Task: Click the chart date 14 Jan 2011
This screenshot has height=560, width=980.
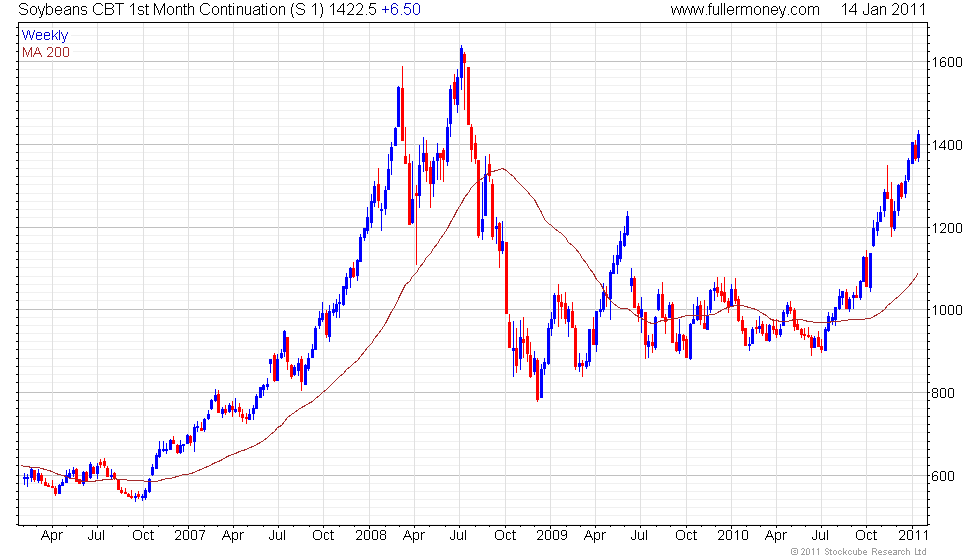Action: click(883, 10)
